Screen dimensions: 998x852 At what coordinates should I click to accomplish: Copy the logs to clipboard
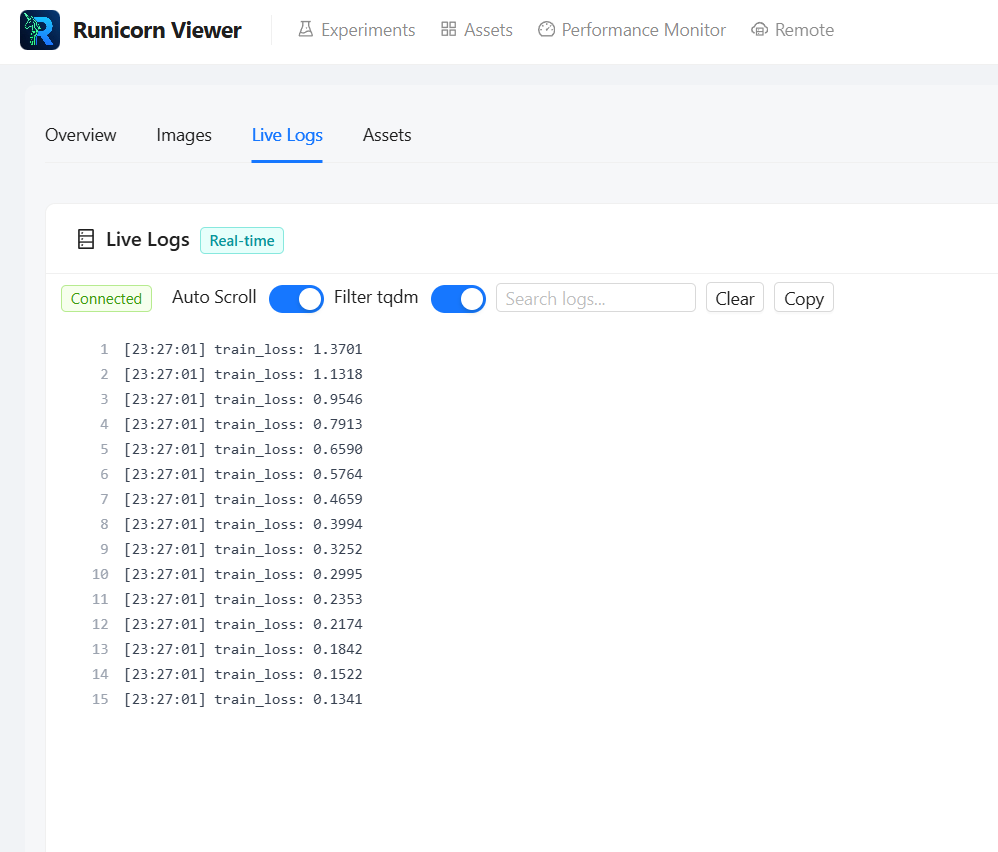(x=803, y=297)
